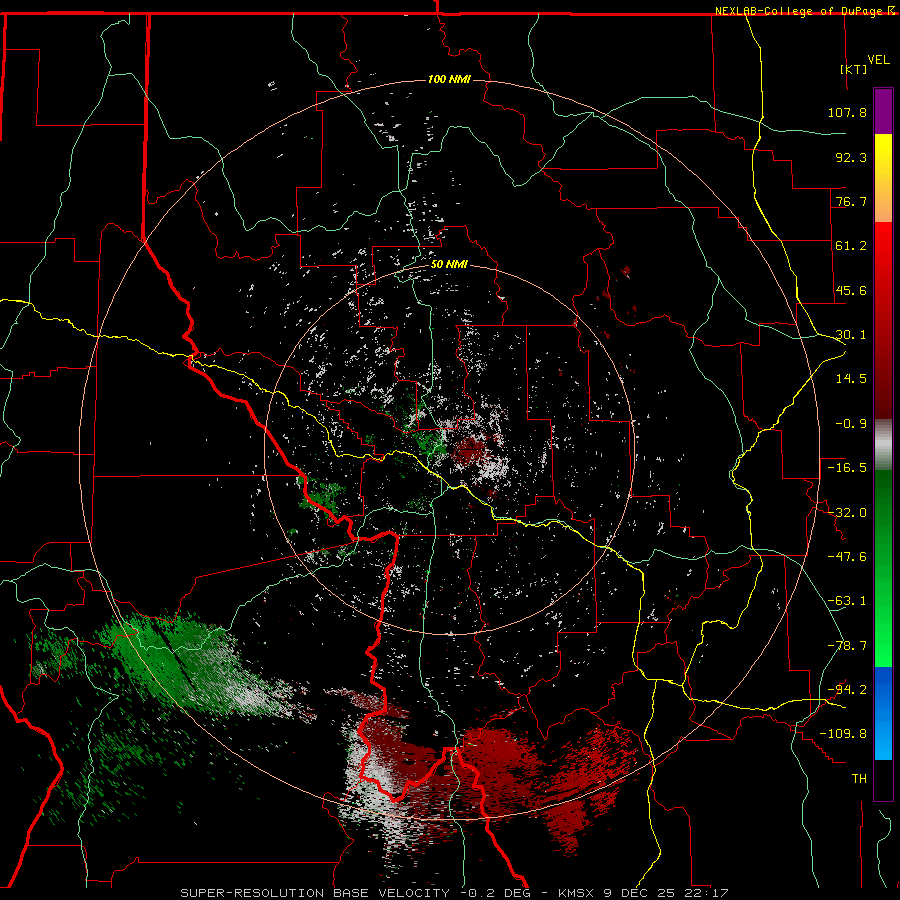
Task: Pick the green segment of the color bar
Action: click(883, 568)
